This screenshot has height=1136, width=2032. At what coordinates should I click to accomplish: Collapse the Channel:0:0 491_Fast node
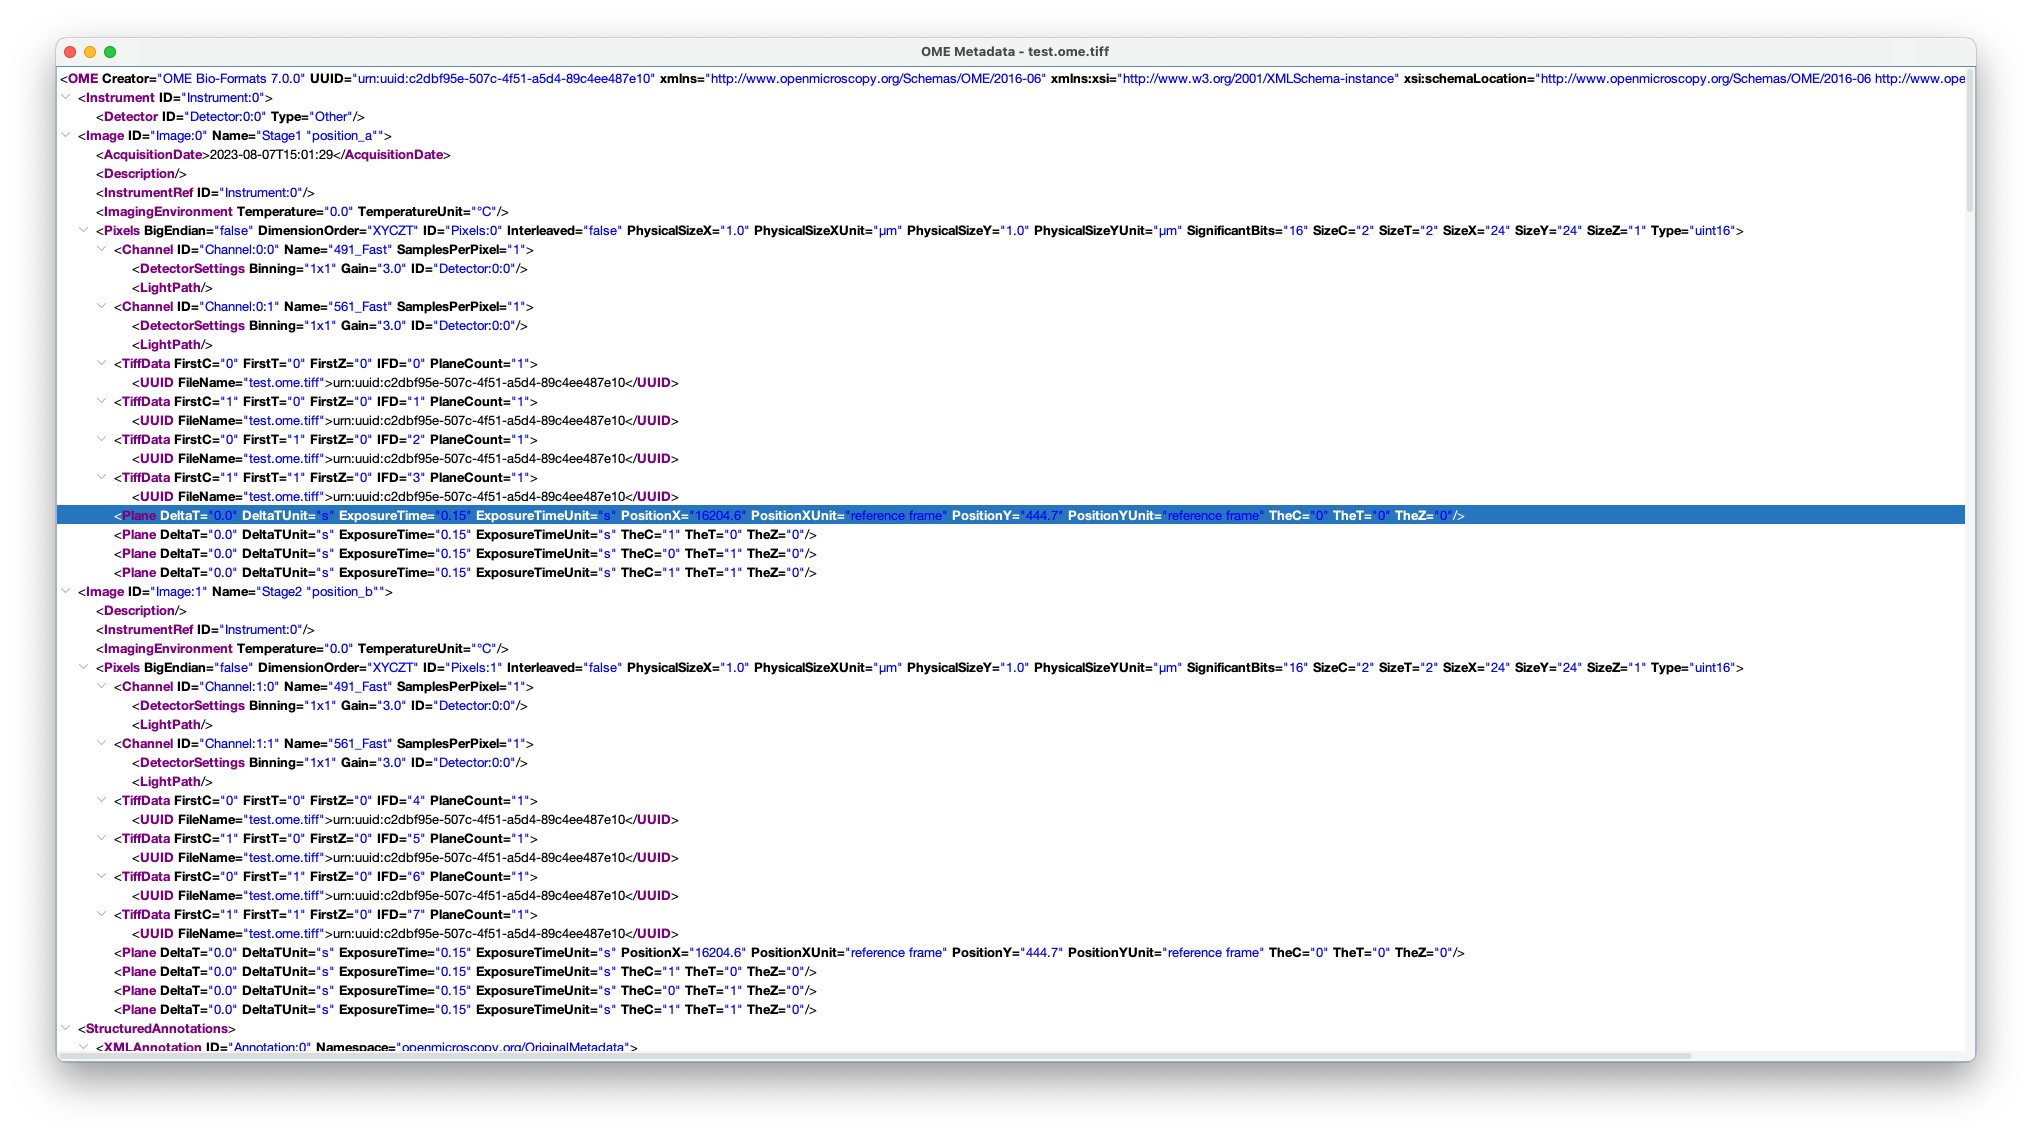(x=103, y=249)
